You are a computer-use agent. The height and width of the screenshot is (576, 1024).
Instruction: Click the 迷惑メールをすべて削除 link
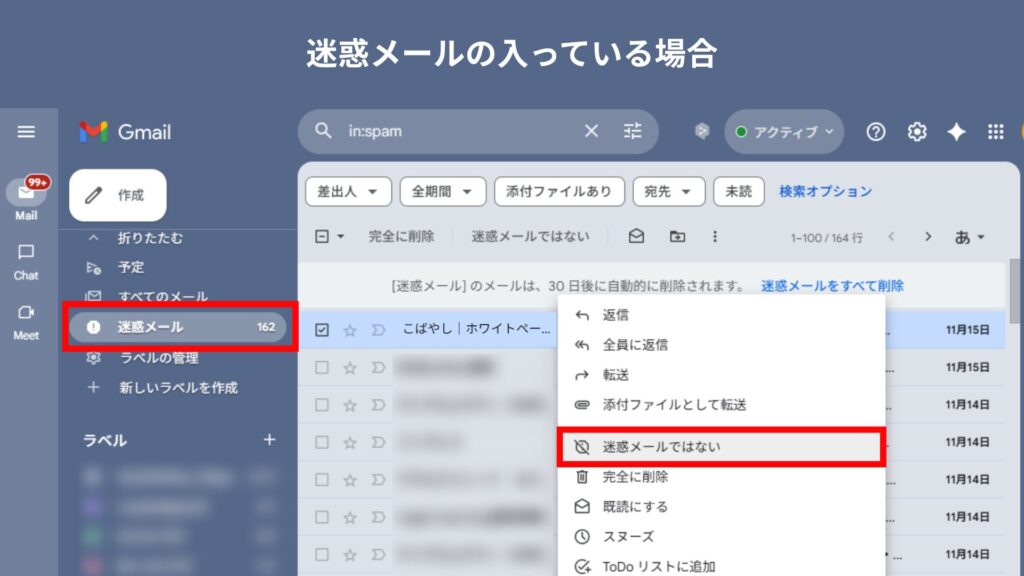coord(832,285)
